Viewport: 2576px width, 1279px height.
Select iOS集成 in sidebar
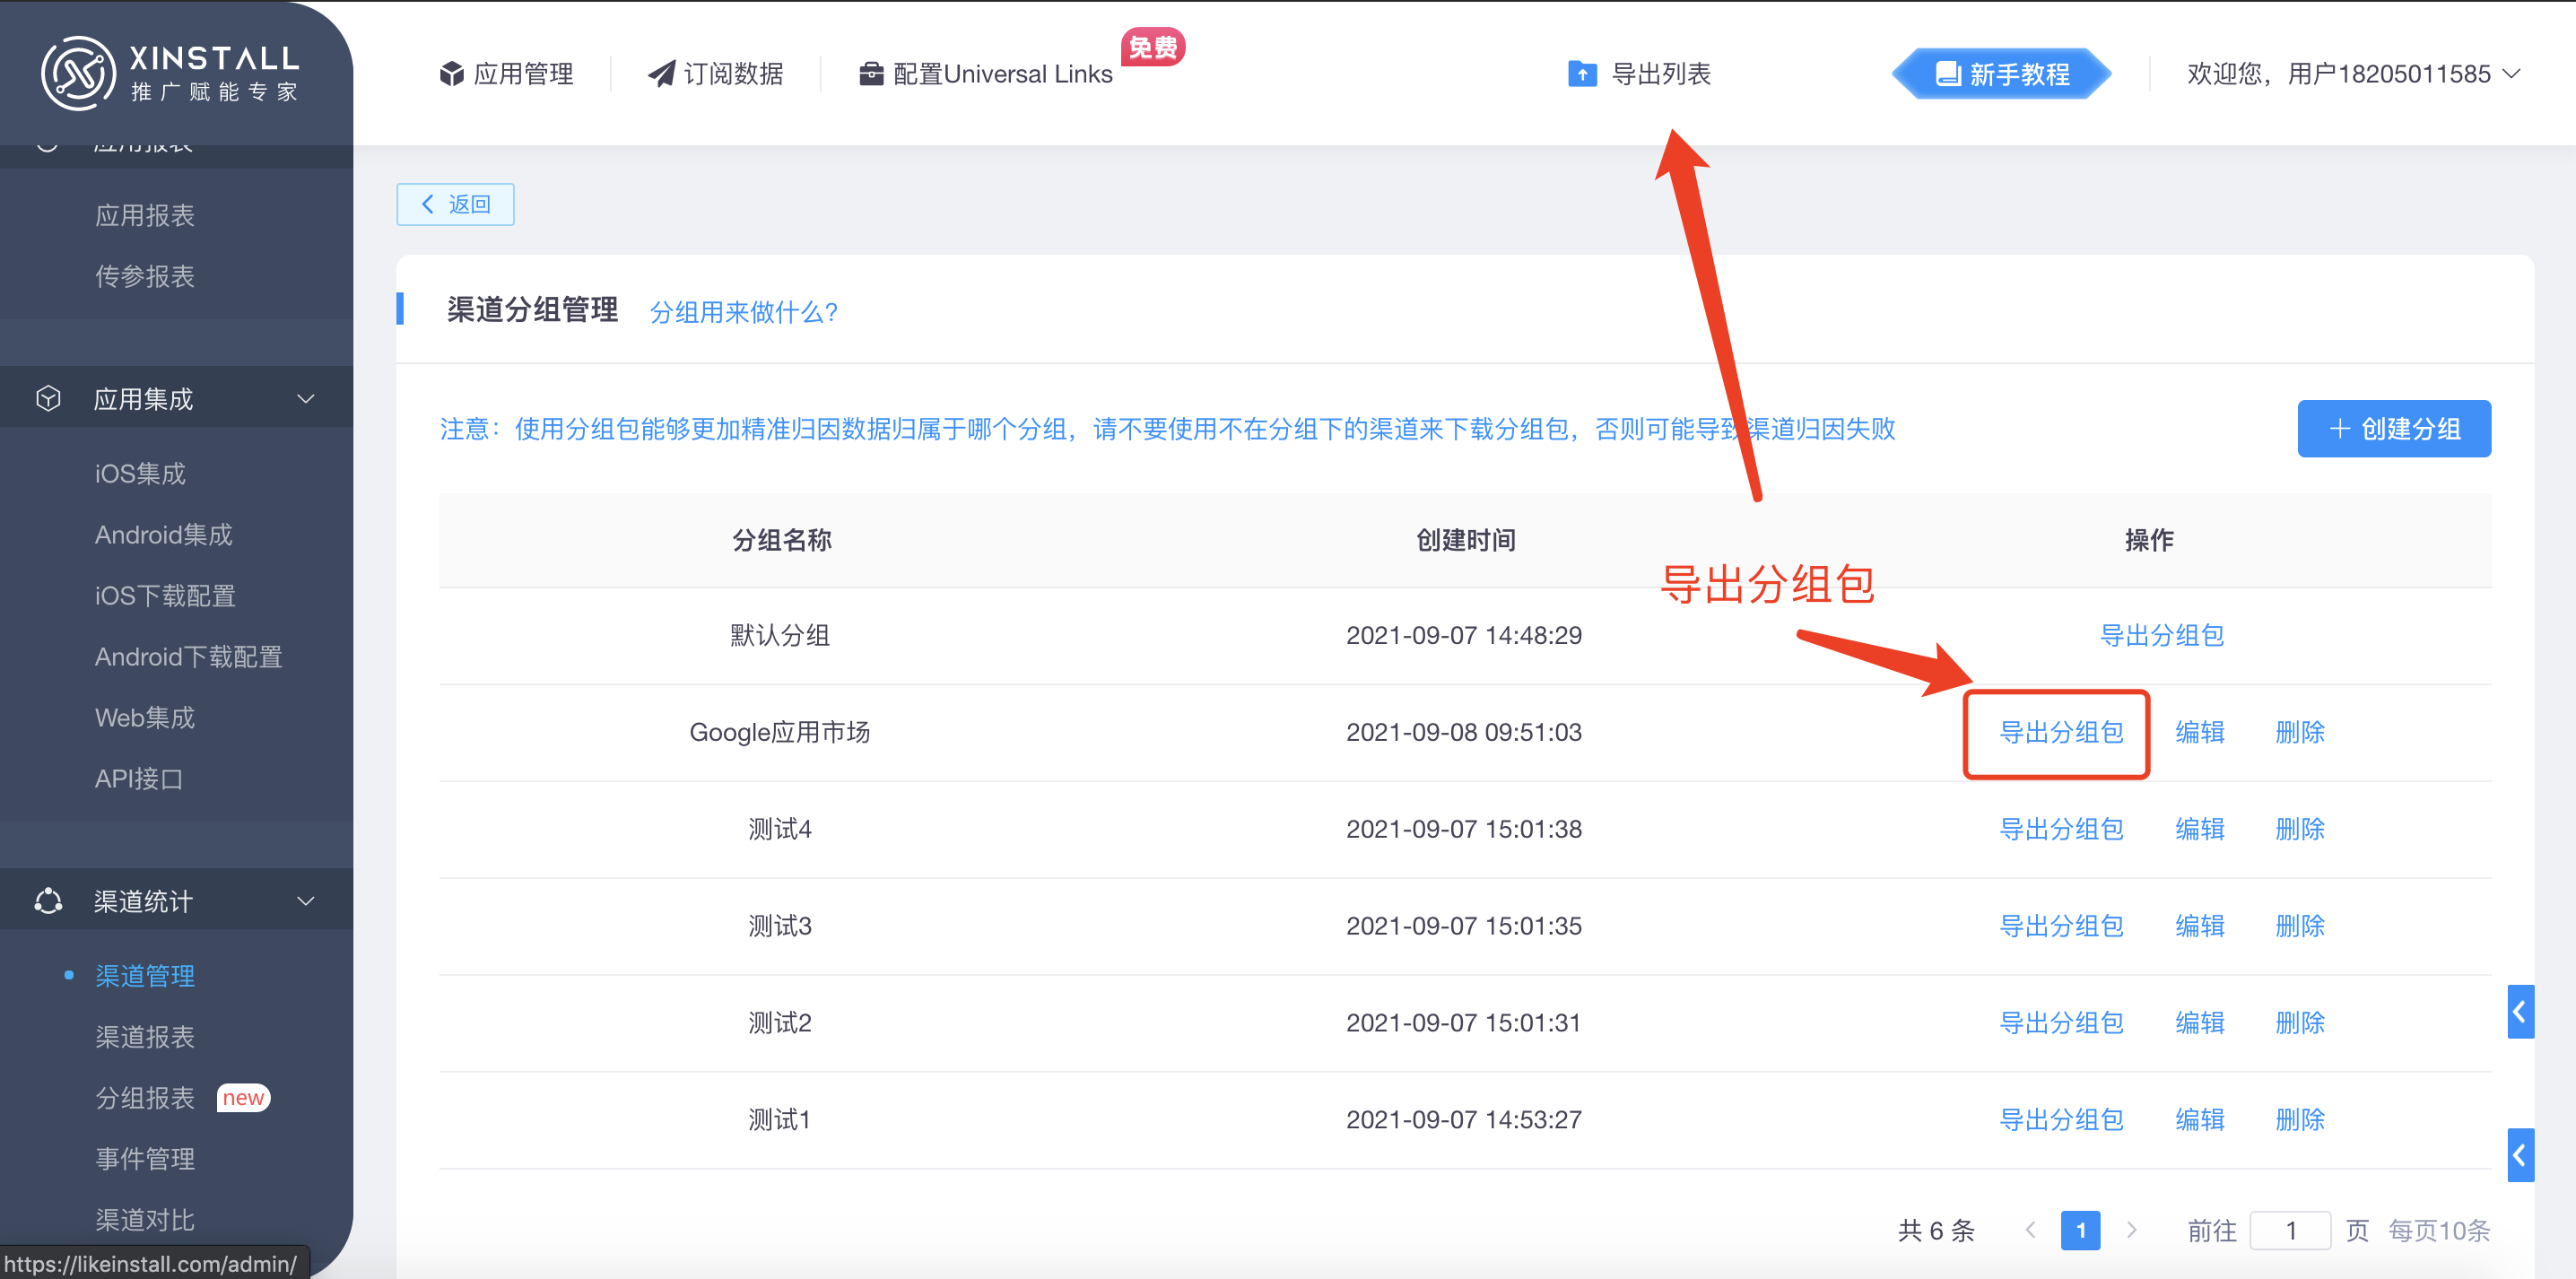click(141, 473)
